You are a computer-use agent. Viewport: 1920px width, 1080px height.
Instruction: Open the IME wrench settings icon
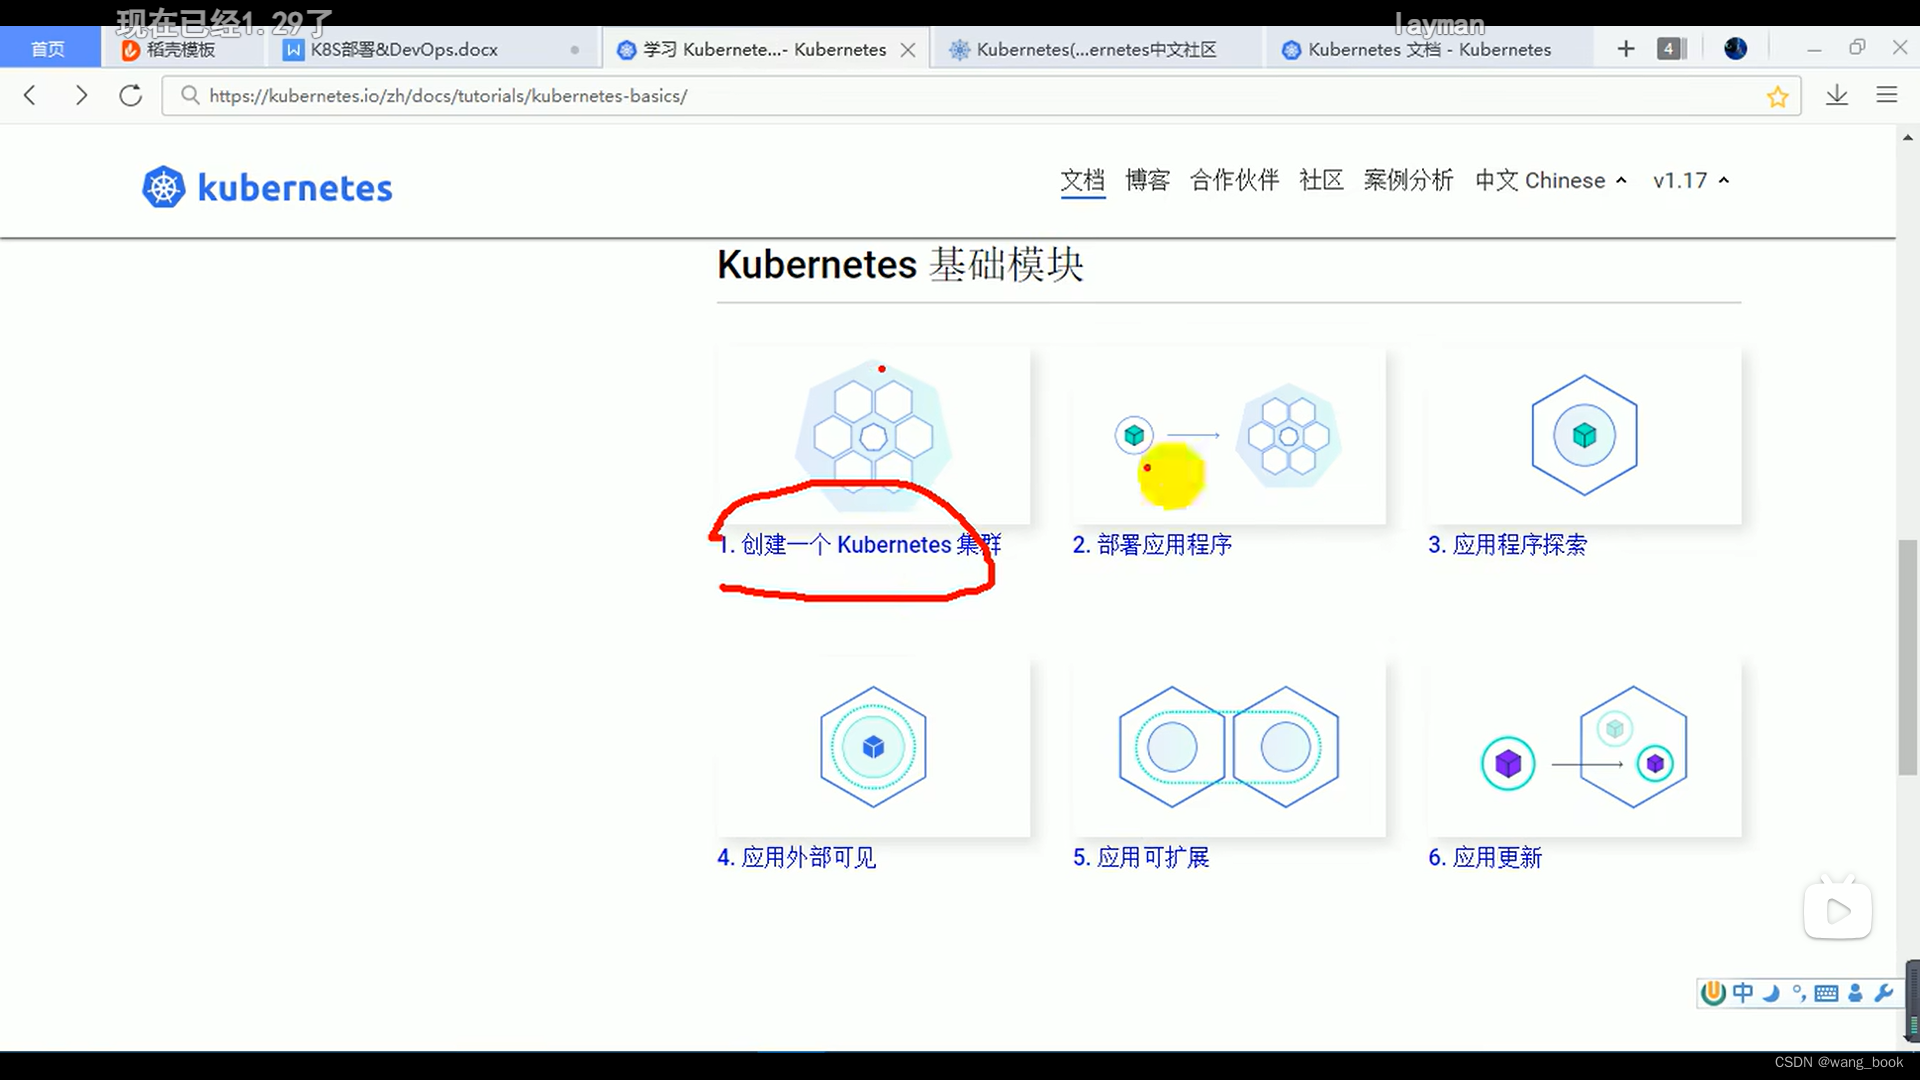point(1883,993)
